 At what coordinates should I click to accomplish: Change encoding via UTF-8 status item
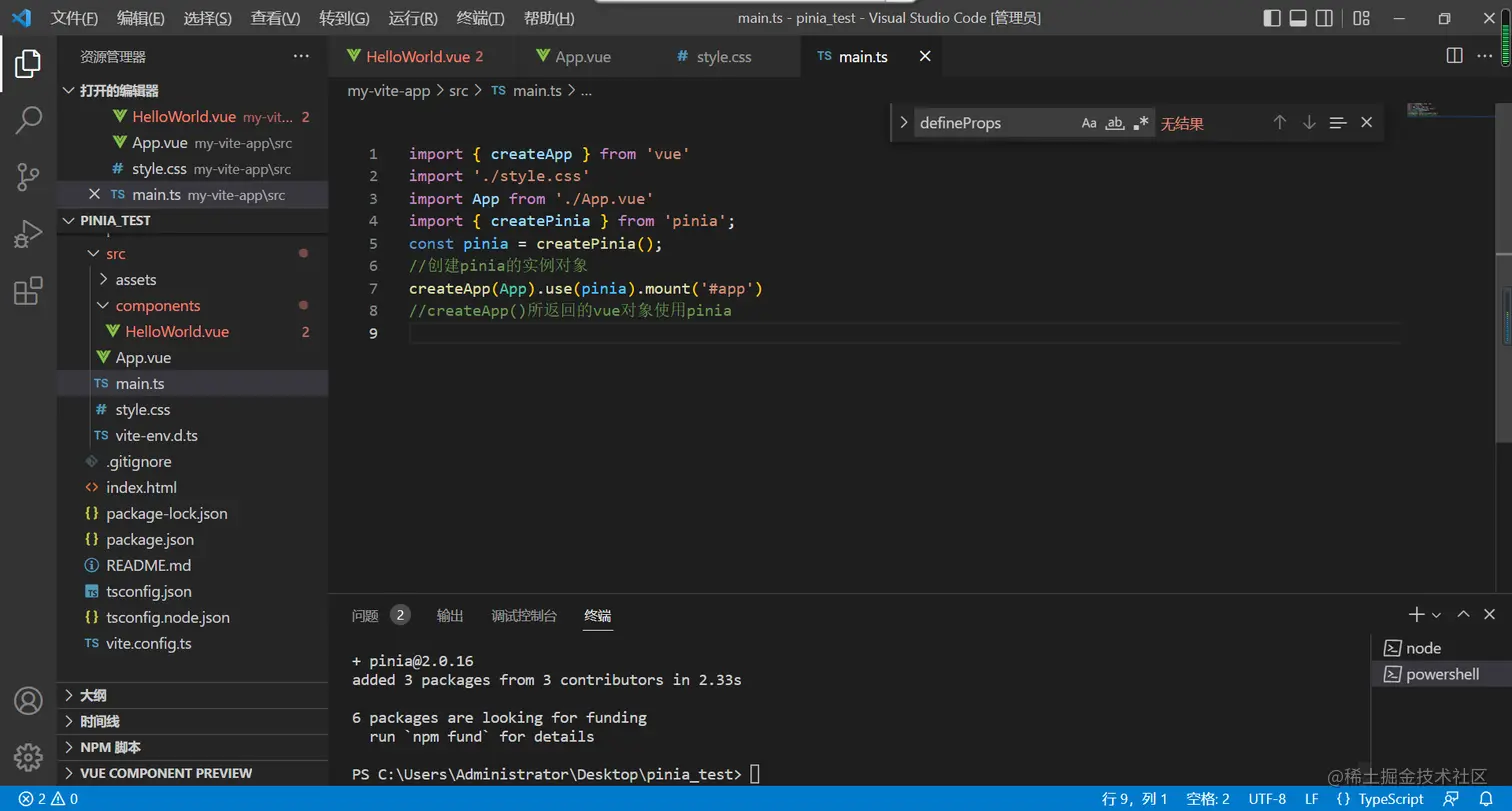1267,799
